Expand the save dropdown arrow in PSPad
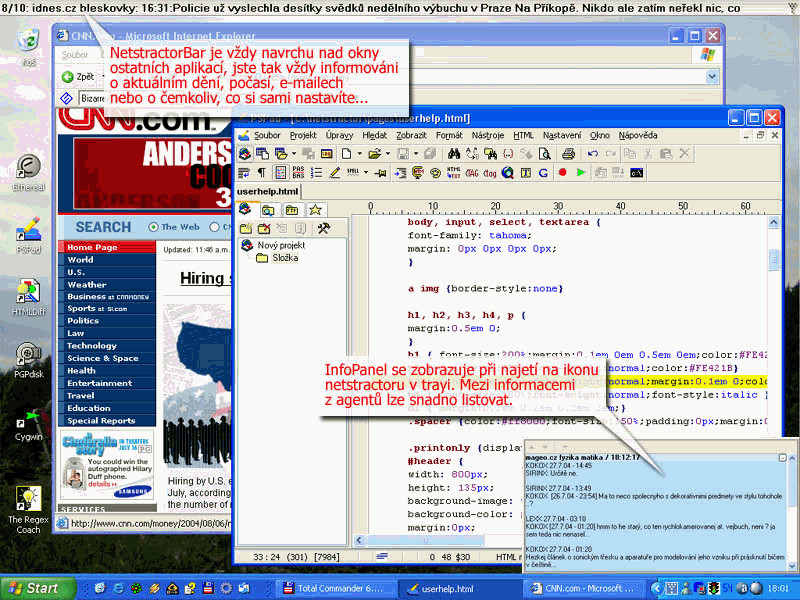The width and height of the screenshot is (800, 600). coord(415,154)
